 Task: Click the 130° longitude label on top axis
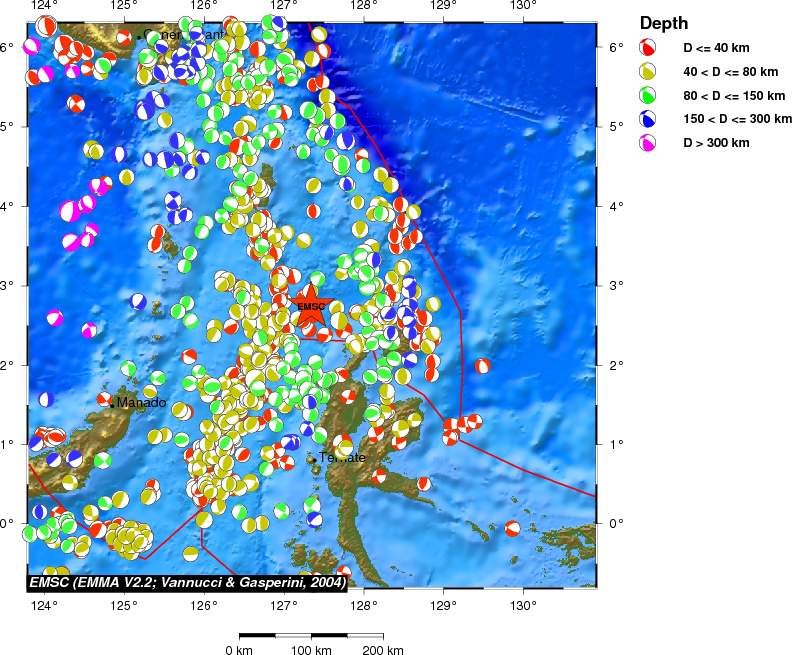click(523, 7)
